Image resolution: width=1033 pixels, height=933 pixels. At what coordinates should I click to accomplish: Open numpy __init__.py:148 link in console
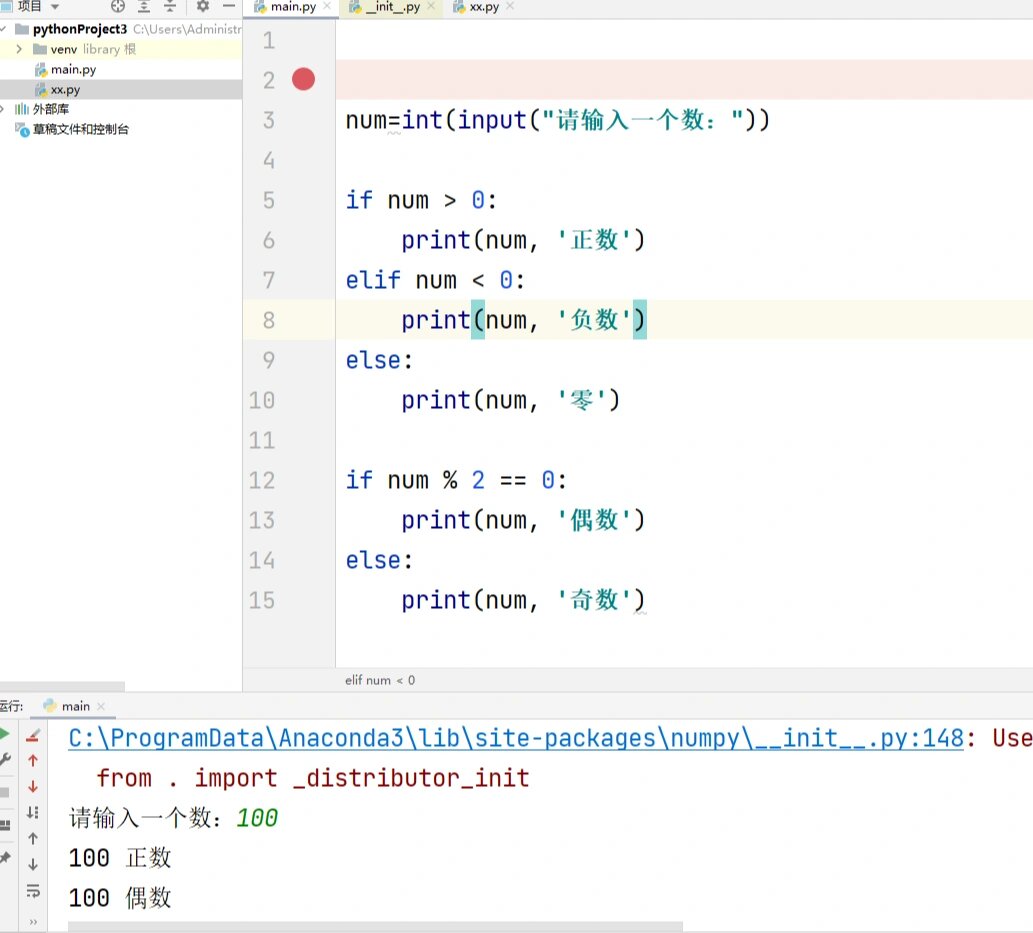(x=516, y=738)
